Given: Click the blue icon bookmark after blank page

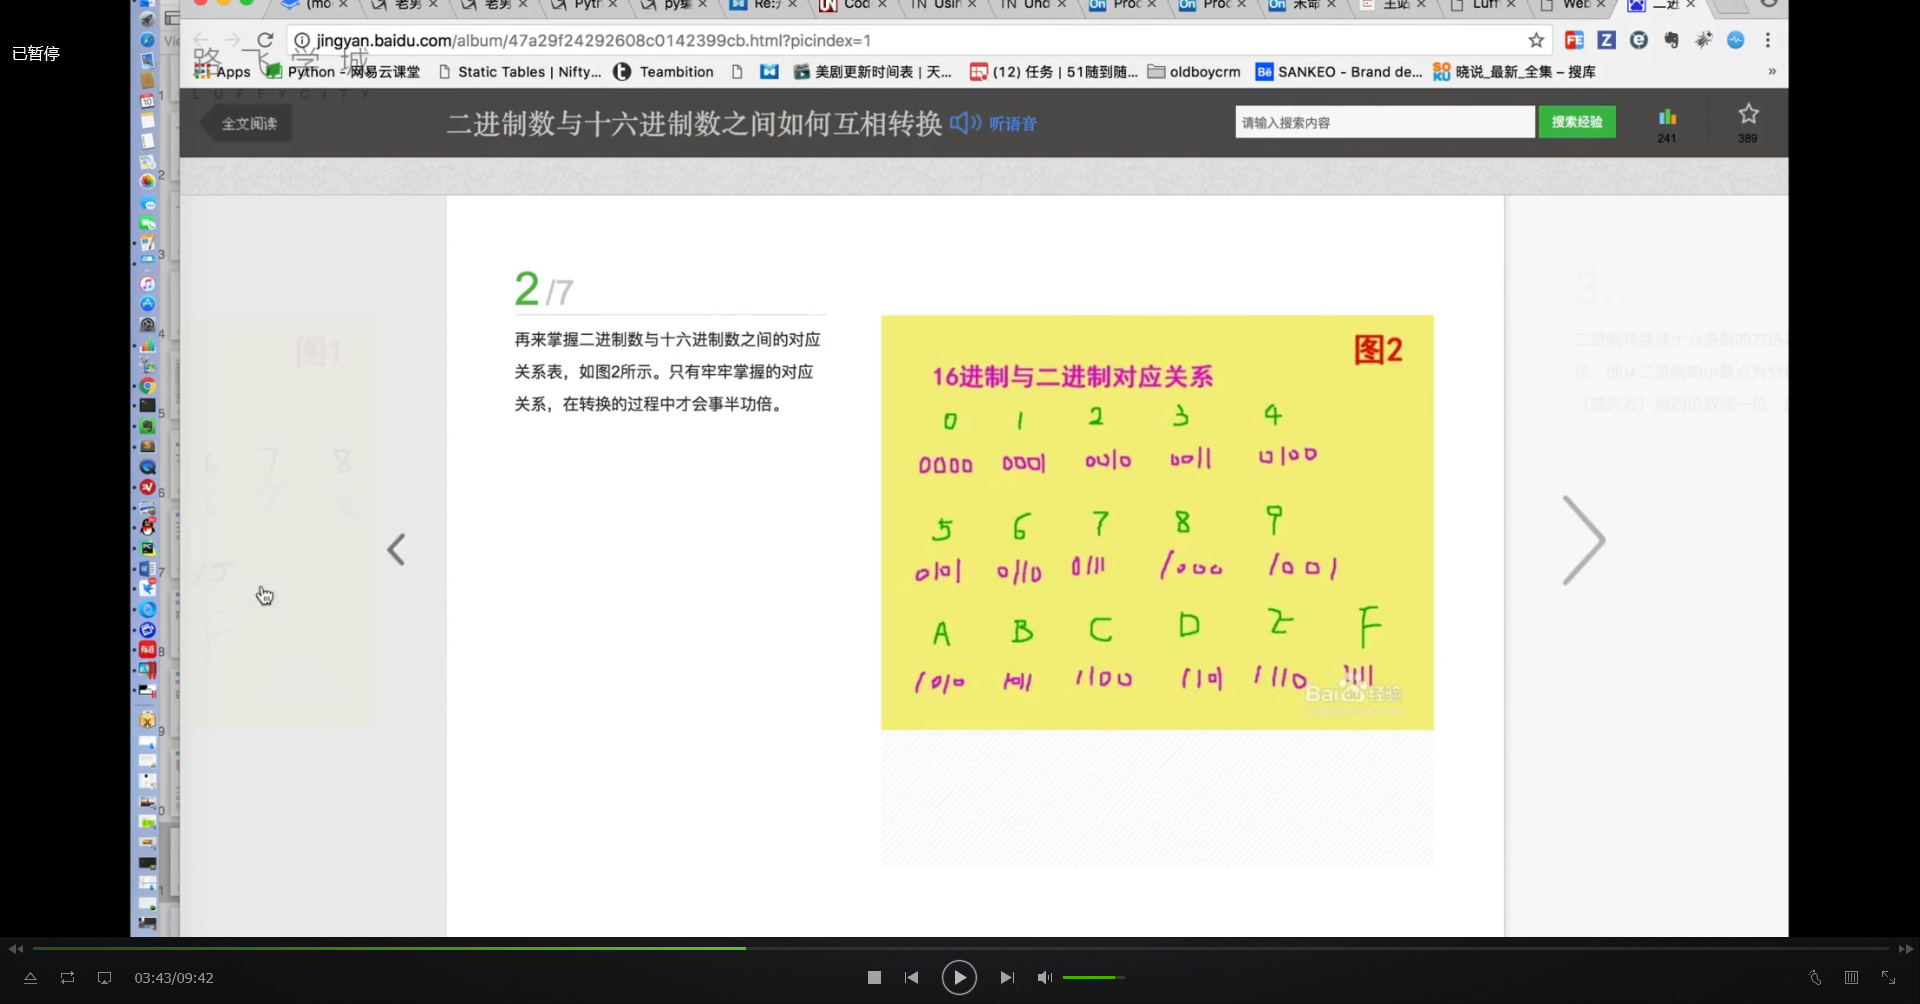Looking at the screenshot, I should tap(769, 72).
